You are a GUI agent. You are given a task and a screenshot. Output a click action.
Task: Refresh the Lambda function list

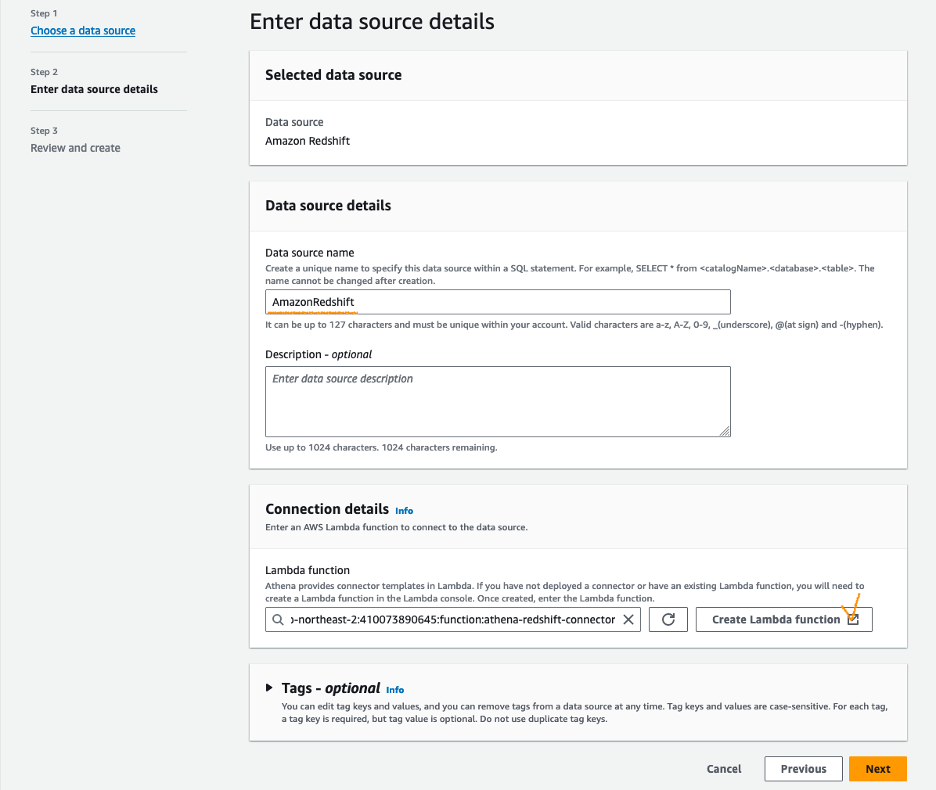coord(668,620)
